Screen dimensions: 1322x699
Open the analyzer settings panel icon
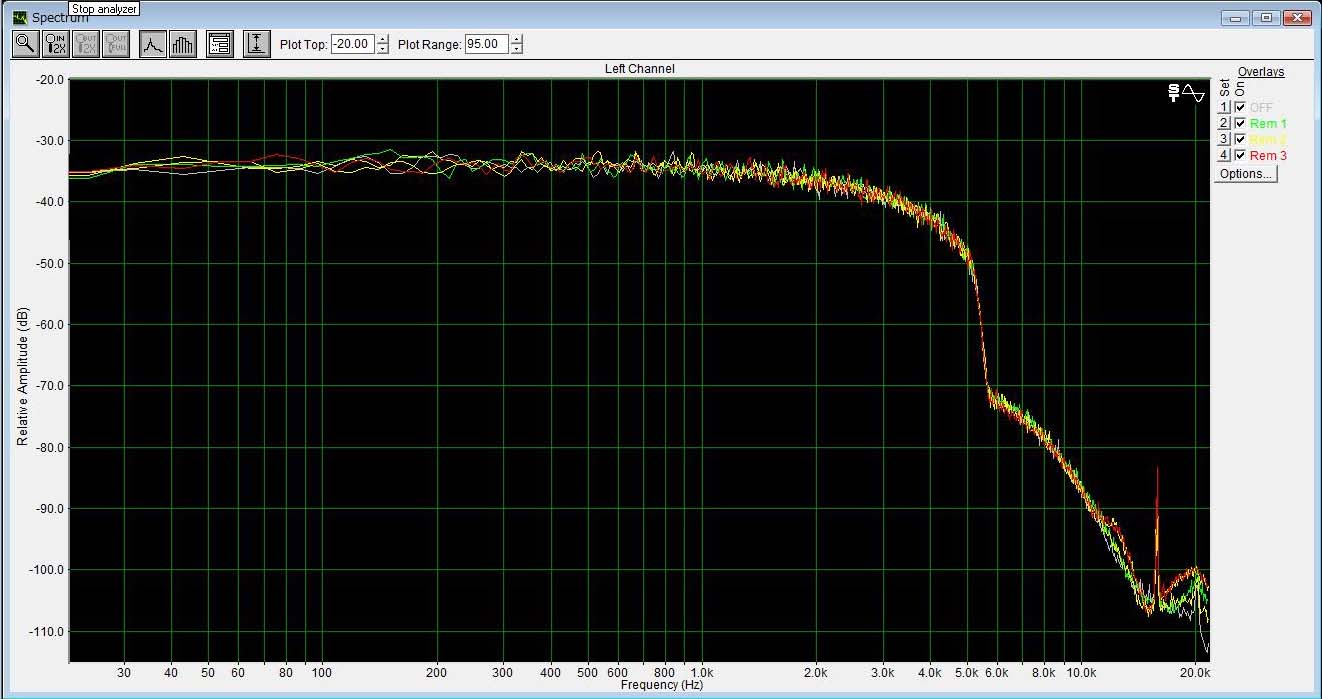point(220,44)
